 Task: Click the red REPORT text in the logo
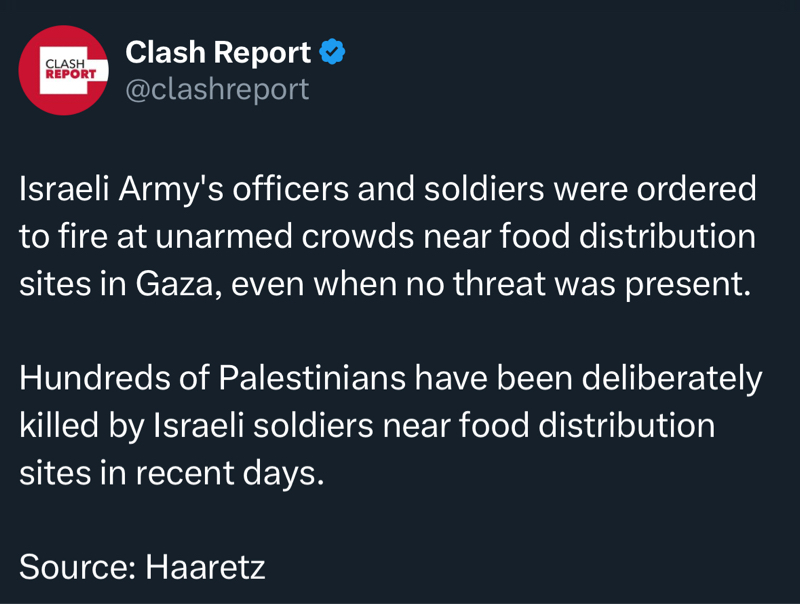coord(70,75)
